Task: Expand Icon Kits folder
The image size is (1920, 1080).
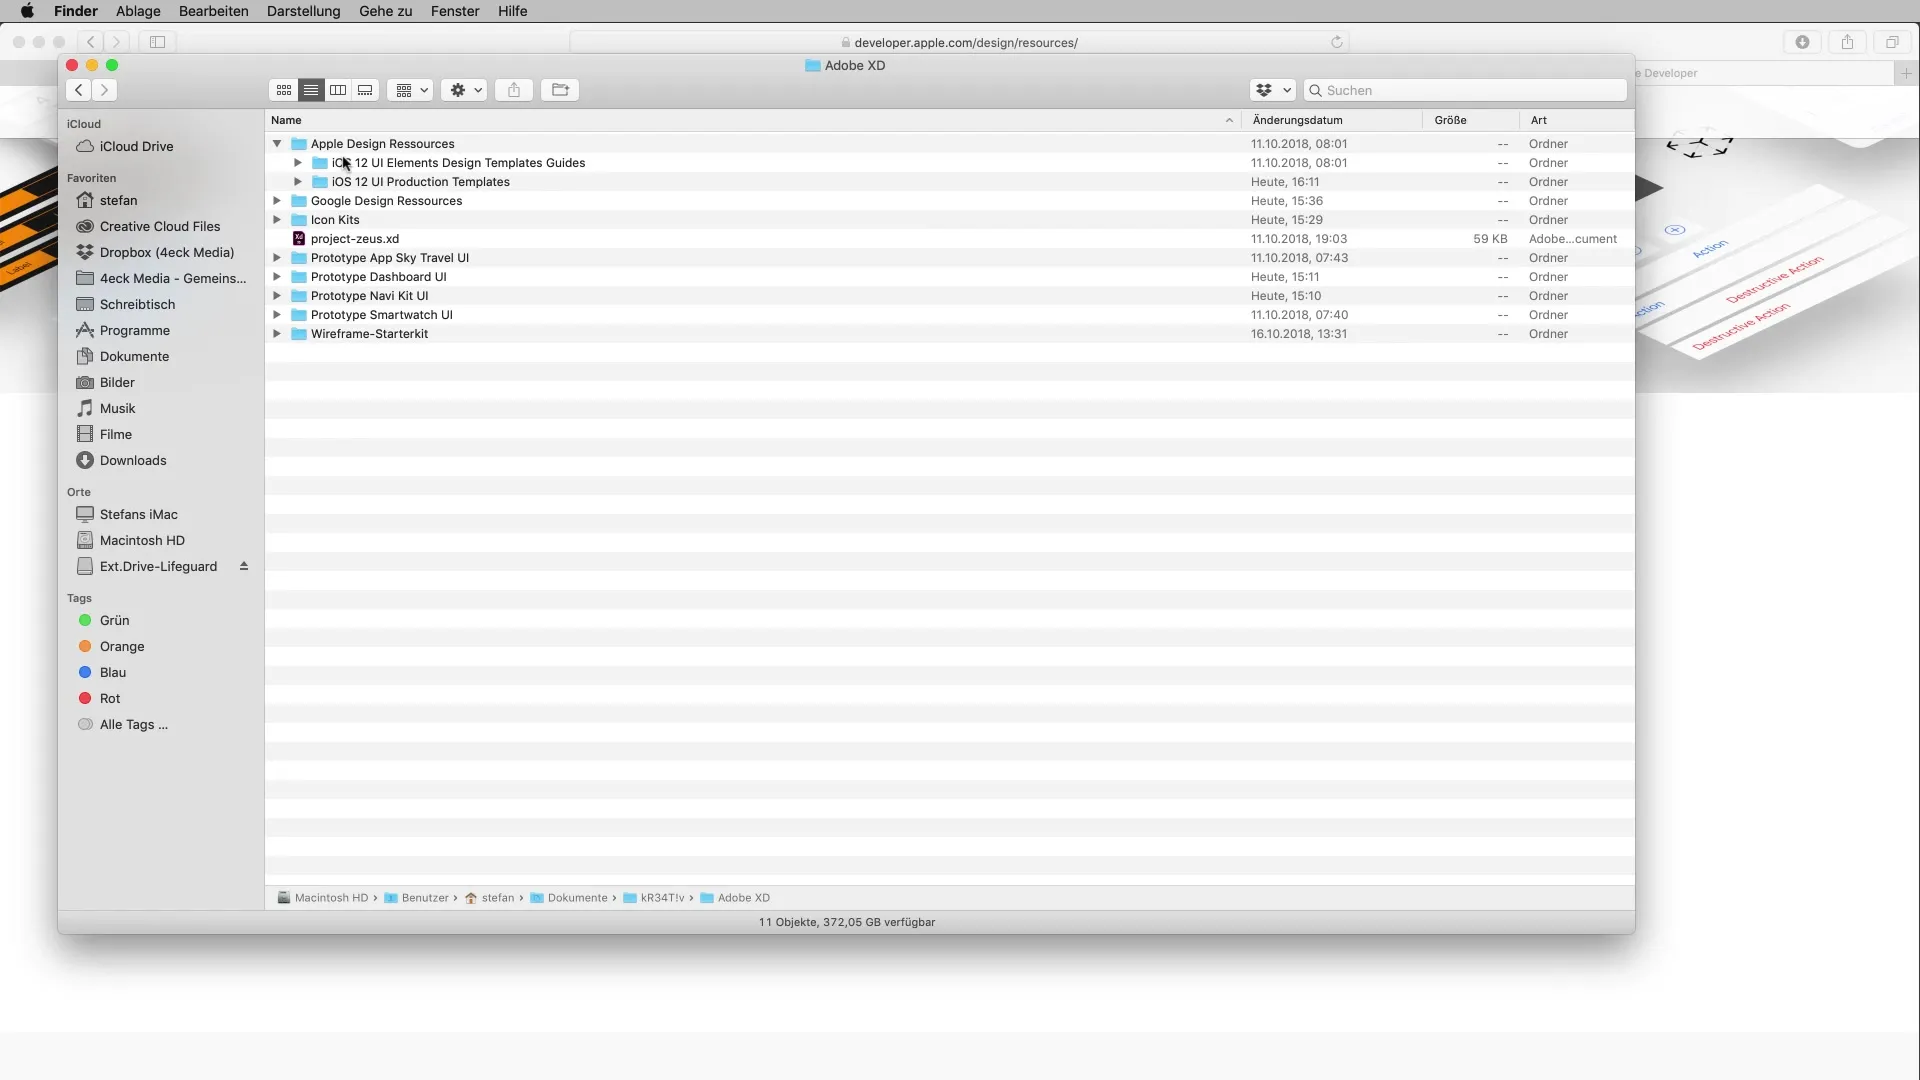Action: tap(277, 220)
